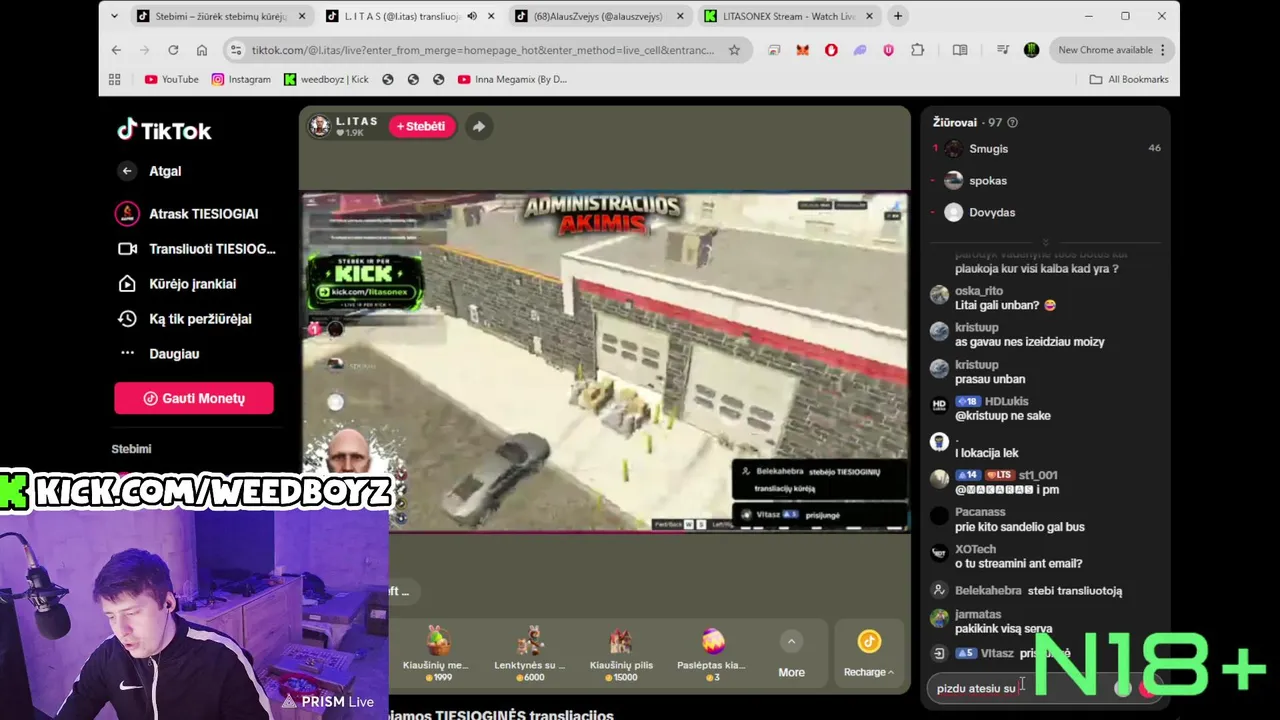Expand More gifts chevron
1280x720 pixels.
point(791,642)
